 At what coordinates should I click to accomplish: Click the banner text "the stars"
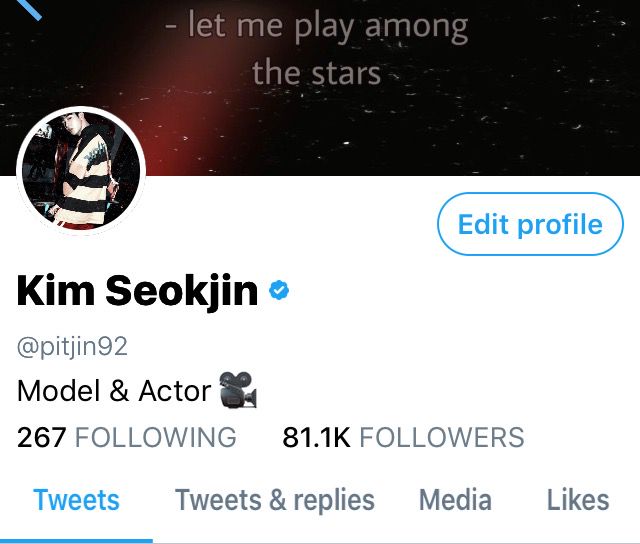point(317,73)
